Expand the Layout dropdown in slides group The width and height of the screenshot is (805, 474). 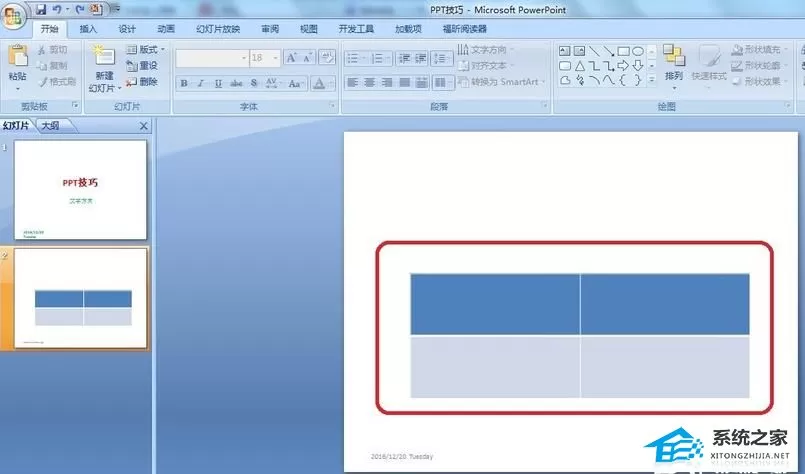146,49
